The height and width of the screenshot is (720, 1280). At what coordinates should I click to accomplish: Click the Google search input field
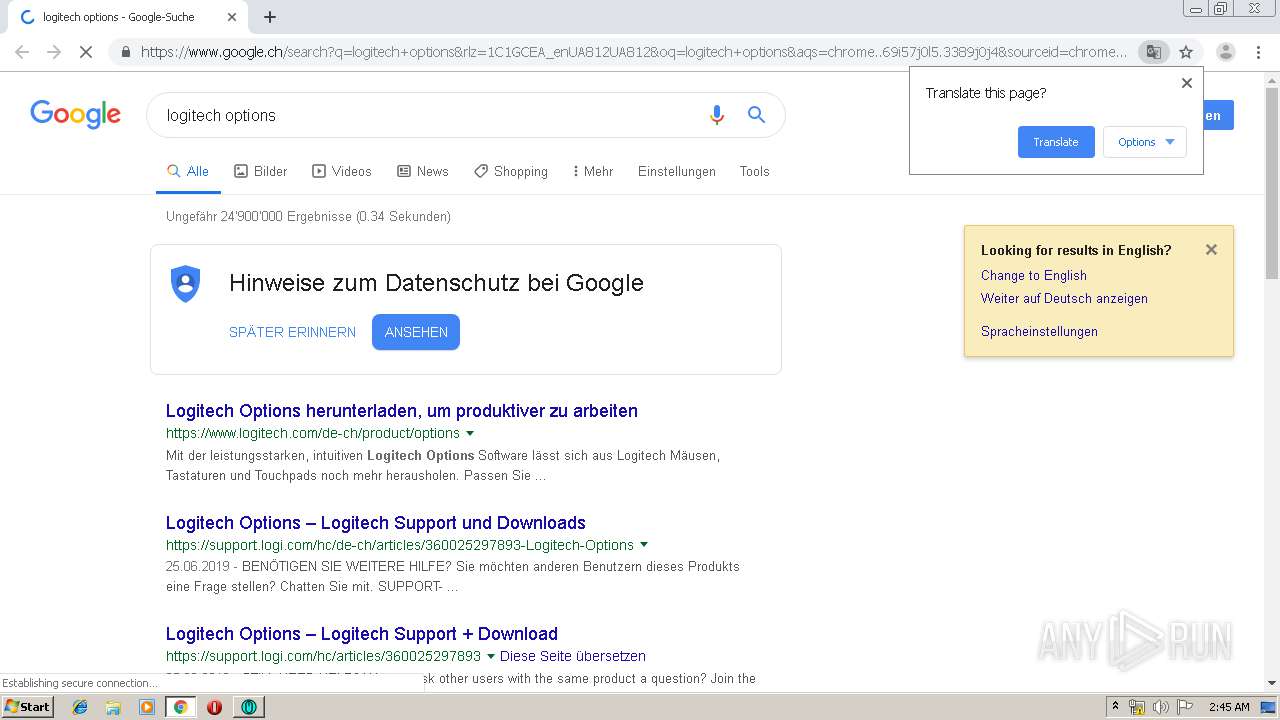(x=430, y=115)
